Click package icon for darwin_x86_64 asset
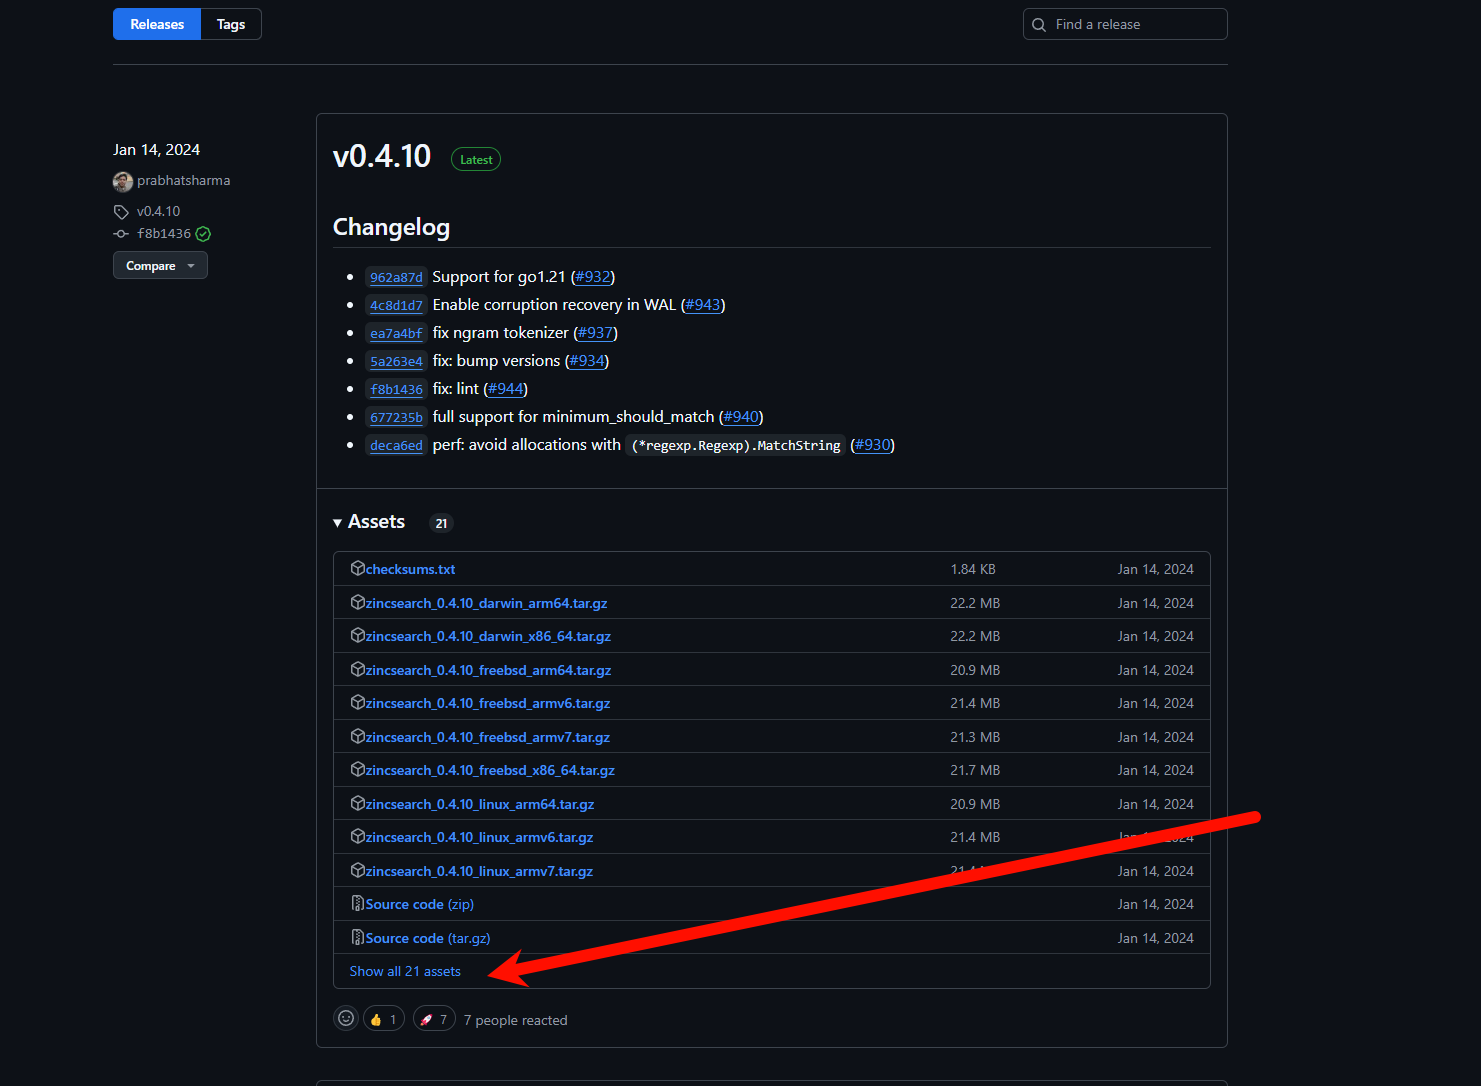This screenshot has width=1481, height=1086. tap(358, 635)
